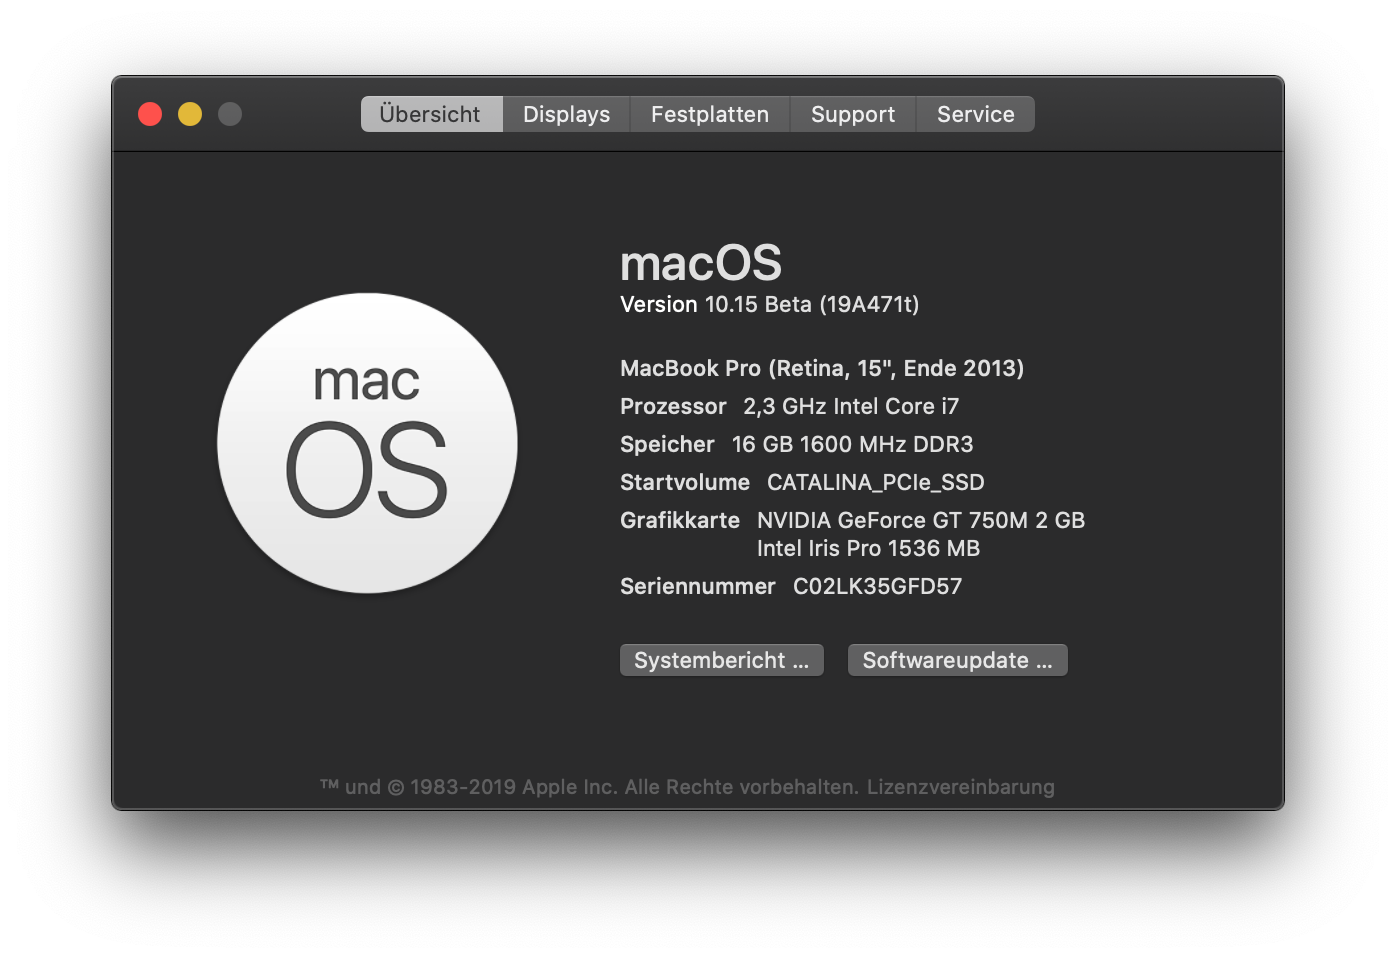Click the macOS title heading

[x=701, y=263]
